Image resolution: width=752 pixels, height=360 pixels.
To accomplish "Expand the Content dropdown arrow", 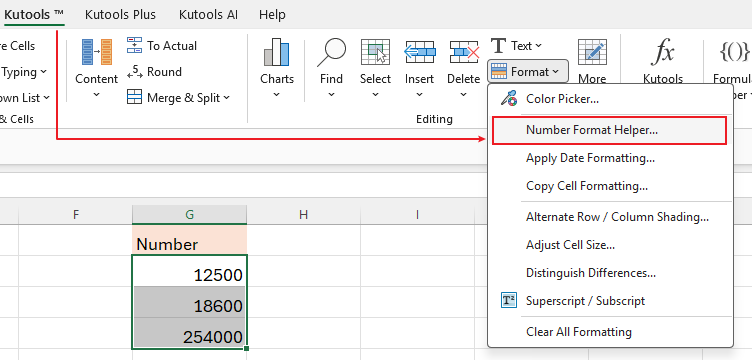I will (96, 94).
